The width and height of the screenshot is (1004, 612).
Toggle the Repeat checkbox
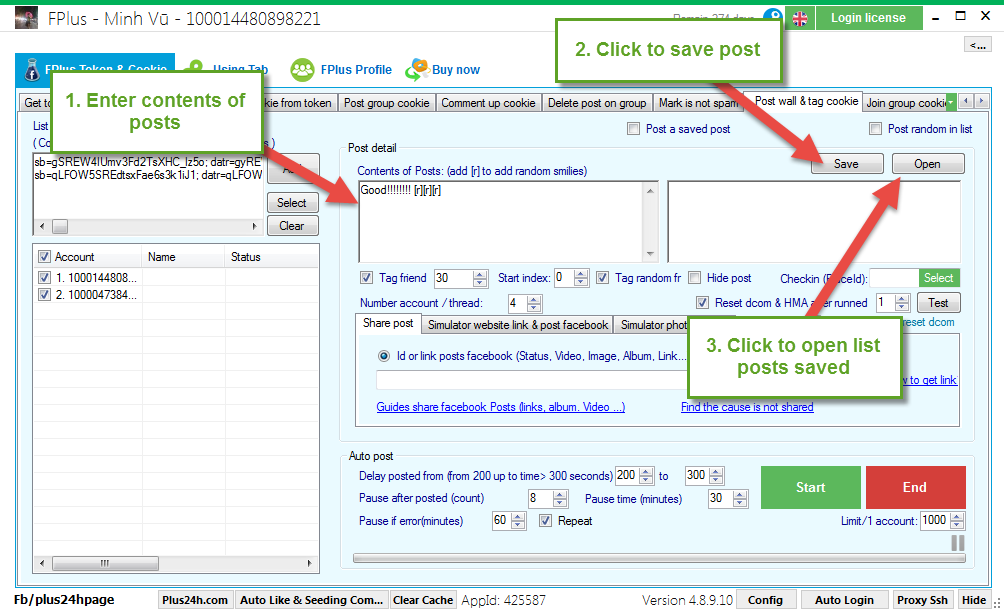tap(545, 521)
